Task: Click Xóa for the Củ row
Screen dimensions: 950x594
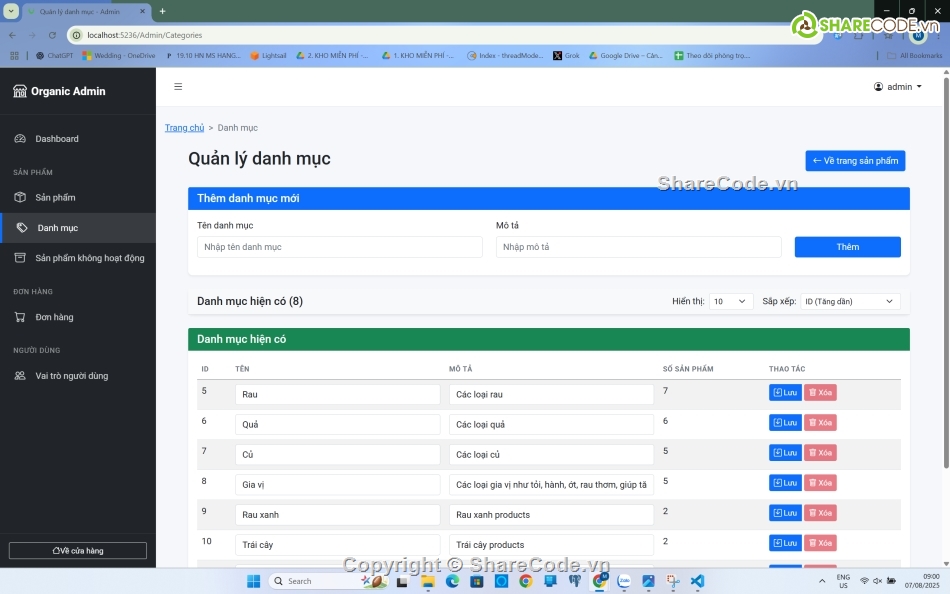Action: [x=820, y=453]
